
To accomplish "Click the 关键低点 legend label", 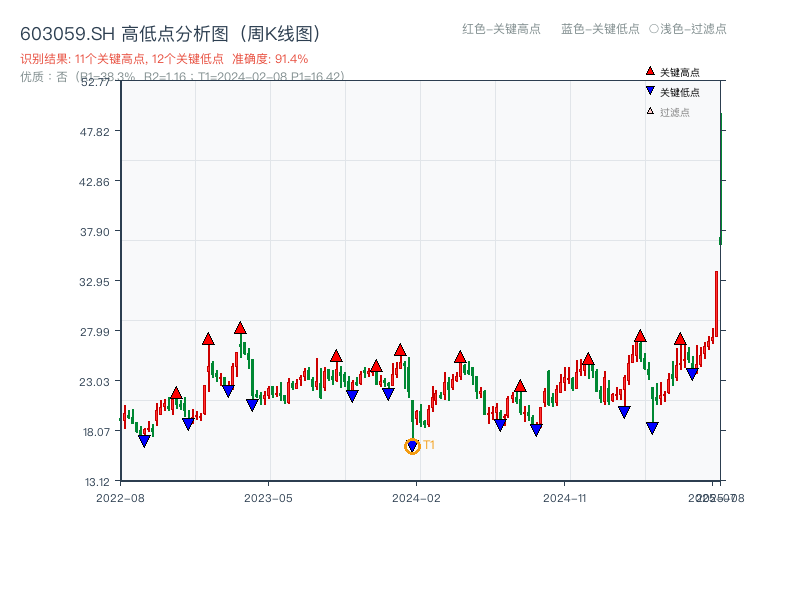I will pos(680,92).
